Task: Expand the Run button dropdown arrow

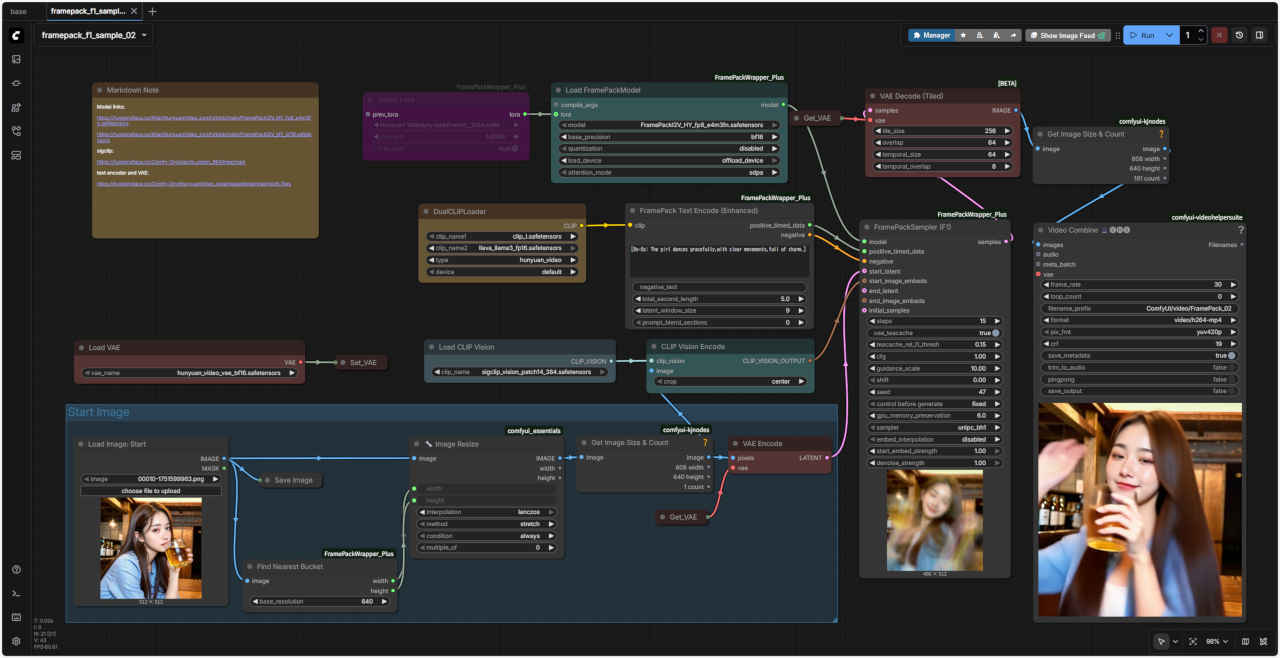Action: click(x=1171, y=35)
